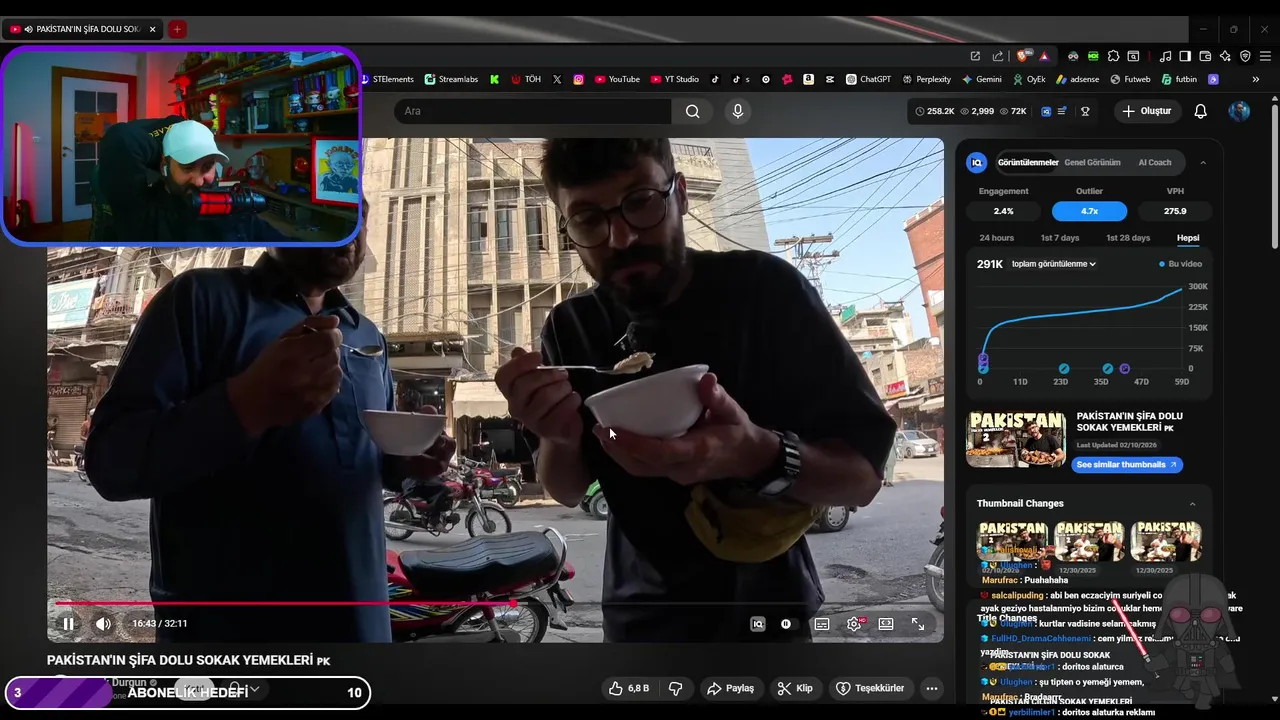Switch the video to full screen
This screenshot has height=720, width=1280.
pyautogui.click(x=918, y=624)
